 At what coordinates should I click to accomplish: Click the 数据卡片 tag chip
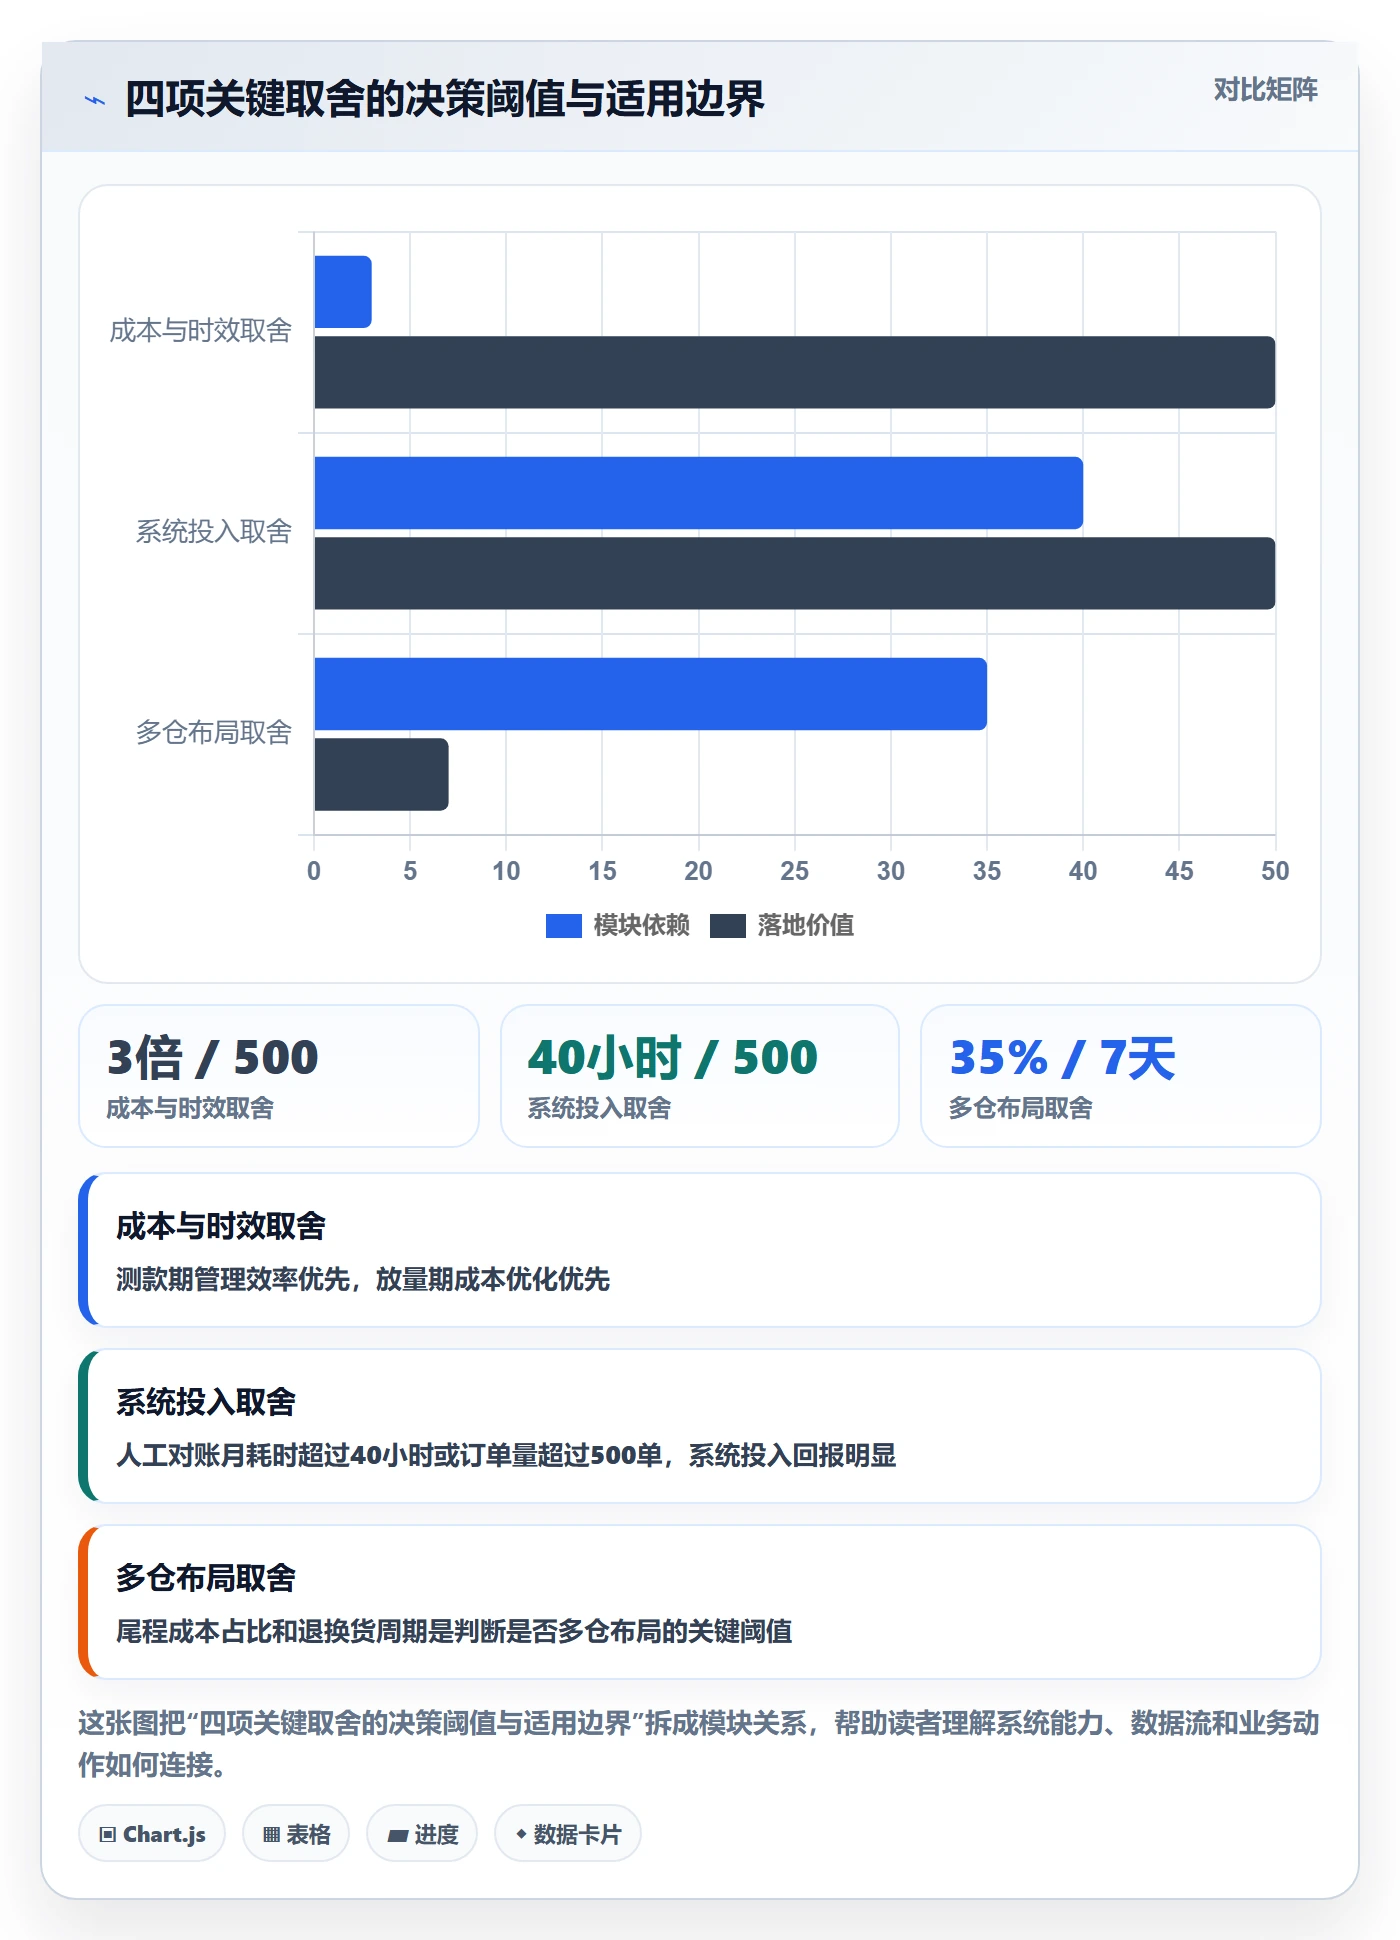click(568, 1834)
